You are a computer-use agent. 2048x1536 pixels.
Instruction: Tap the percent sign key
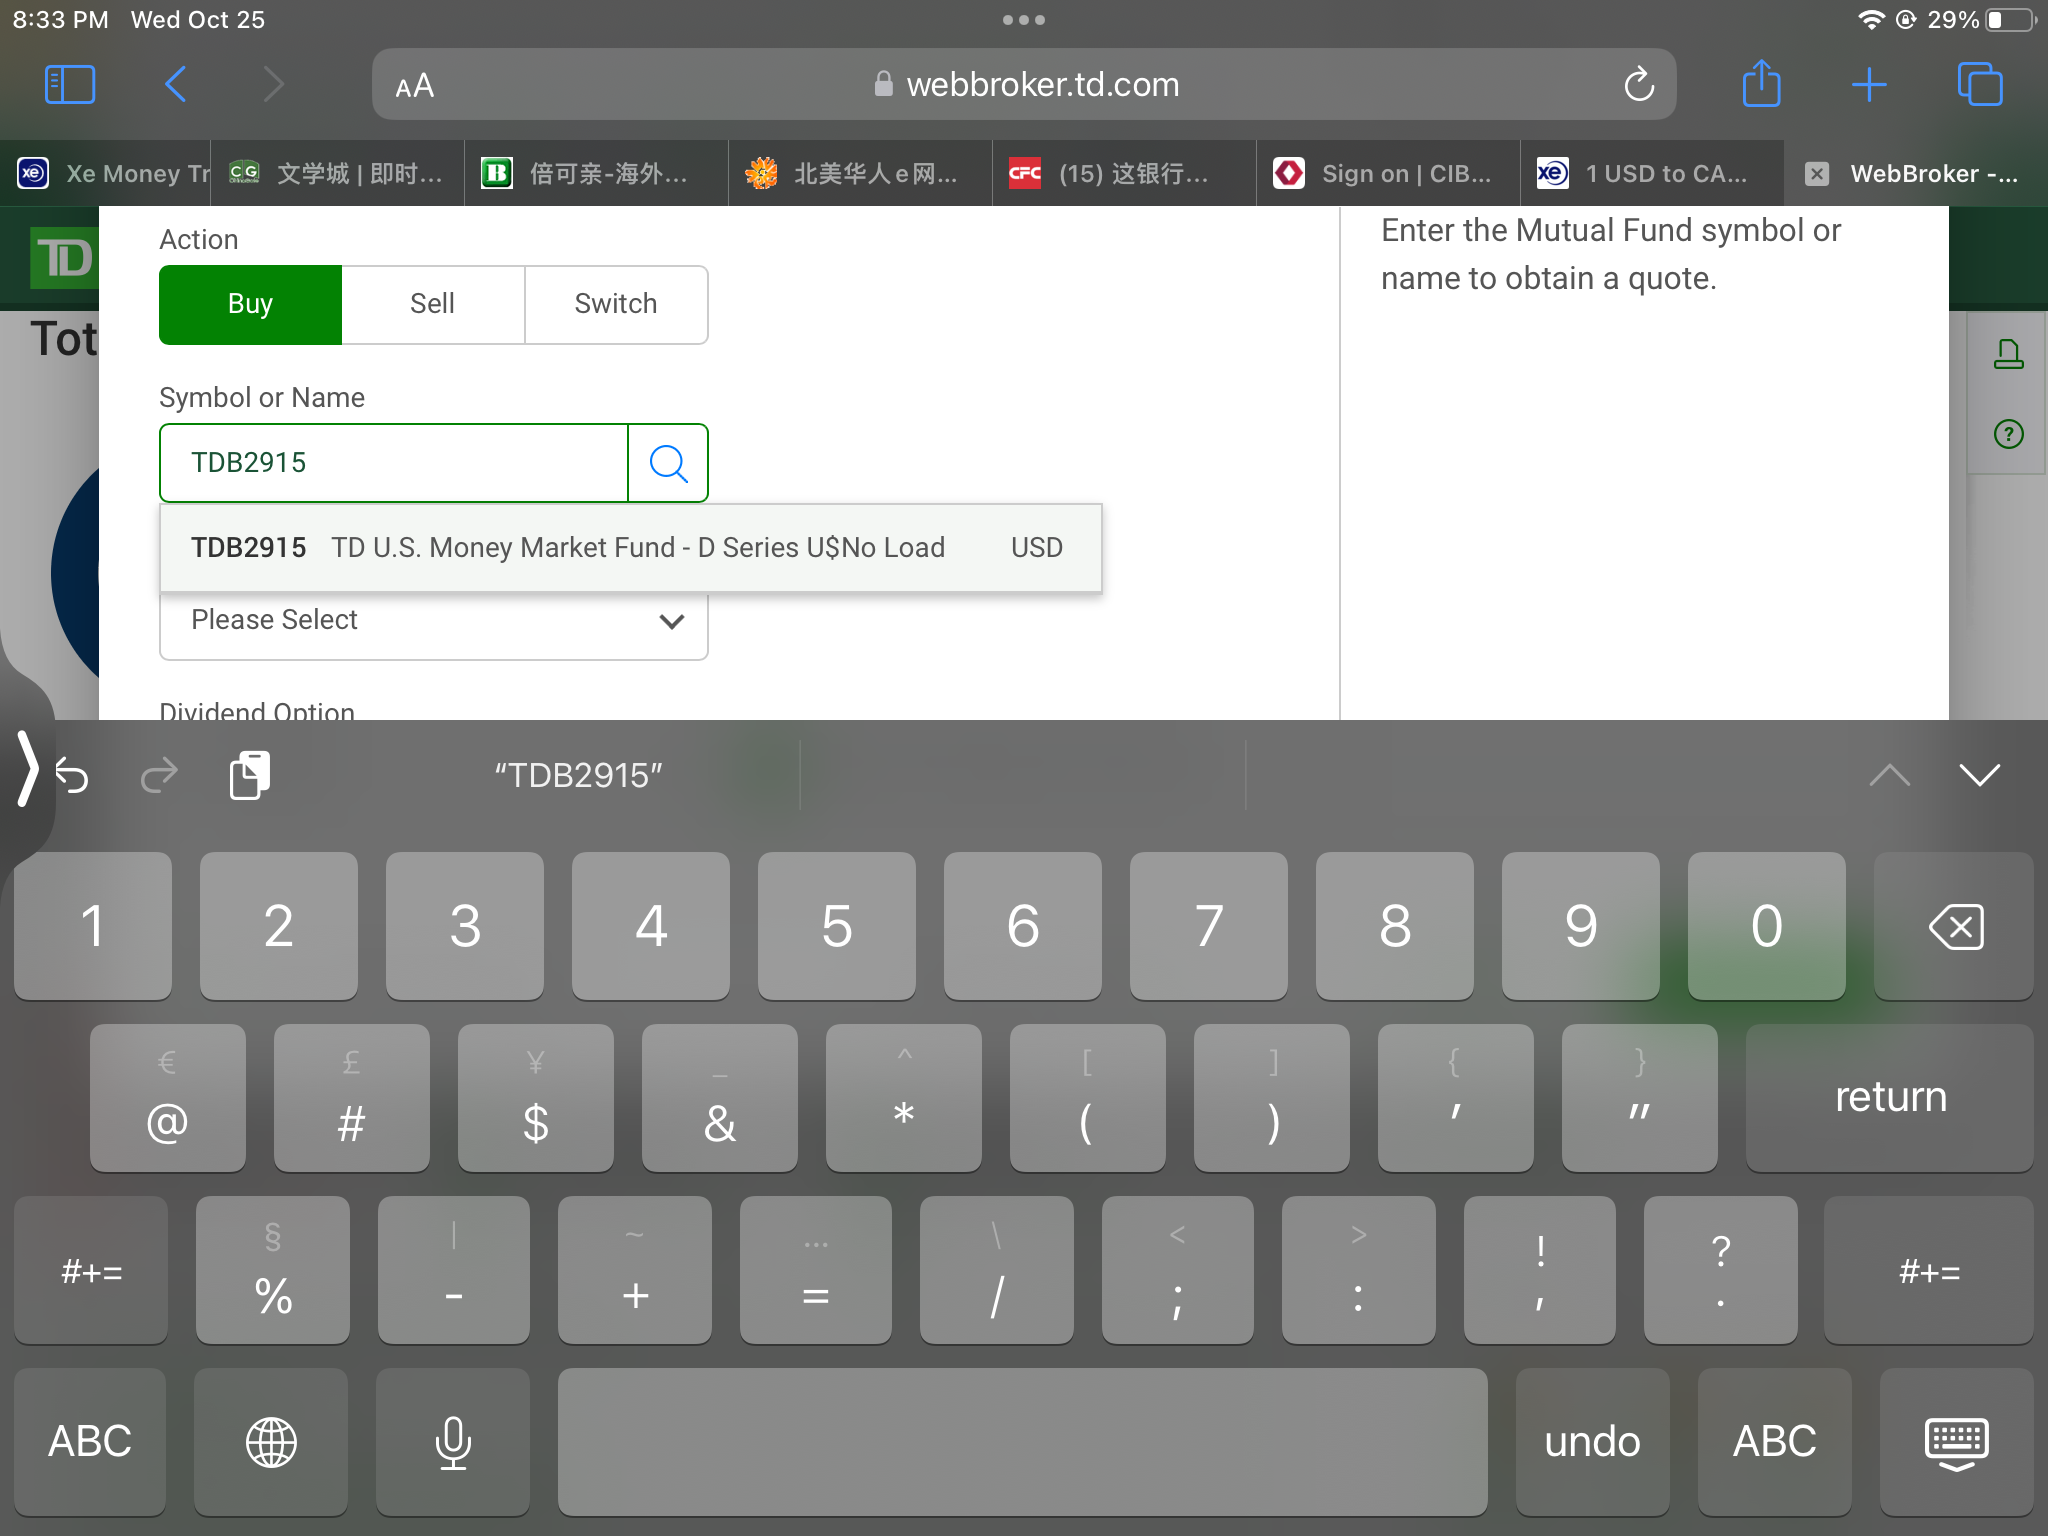[273, 1270]
